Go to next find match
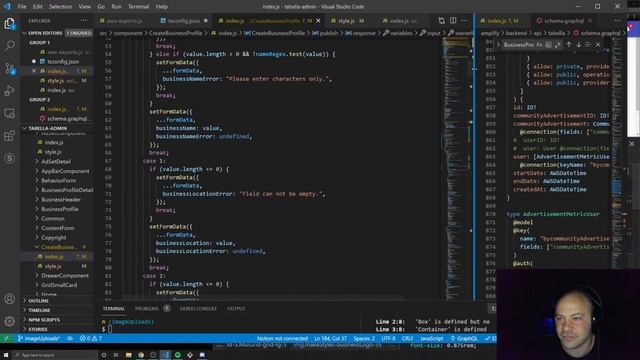Viewport: 640px width, 360px height. point(578,44)
